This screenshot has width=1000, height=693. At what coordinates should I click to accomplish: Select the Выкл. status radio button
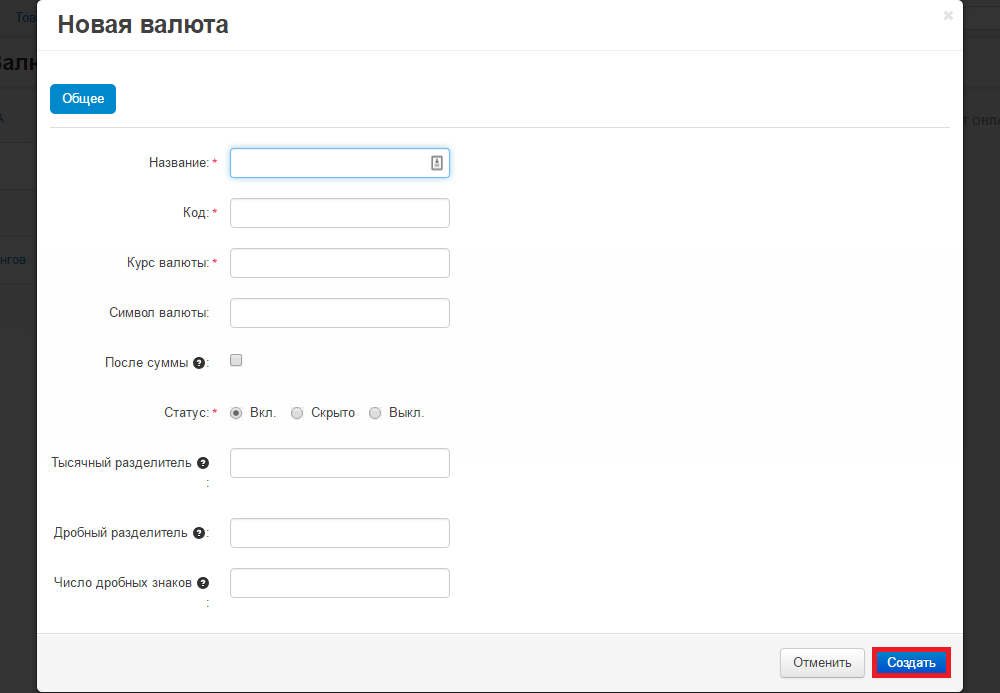tap(375, 413)
